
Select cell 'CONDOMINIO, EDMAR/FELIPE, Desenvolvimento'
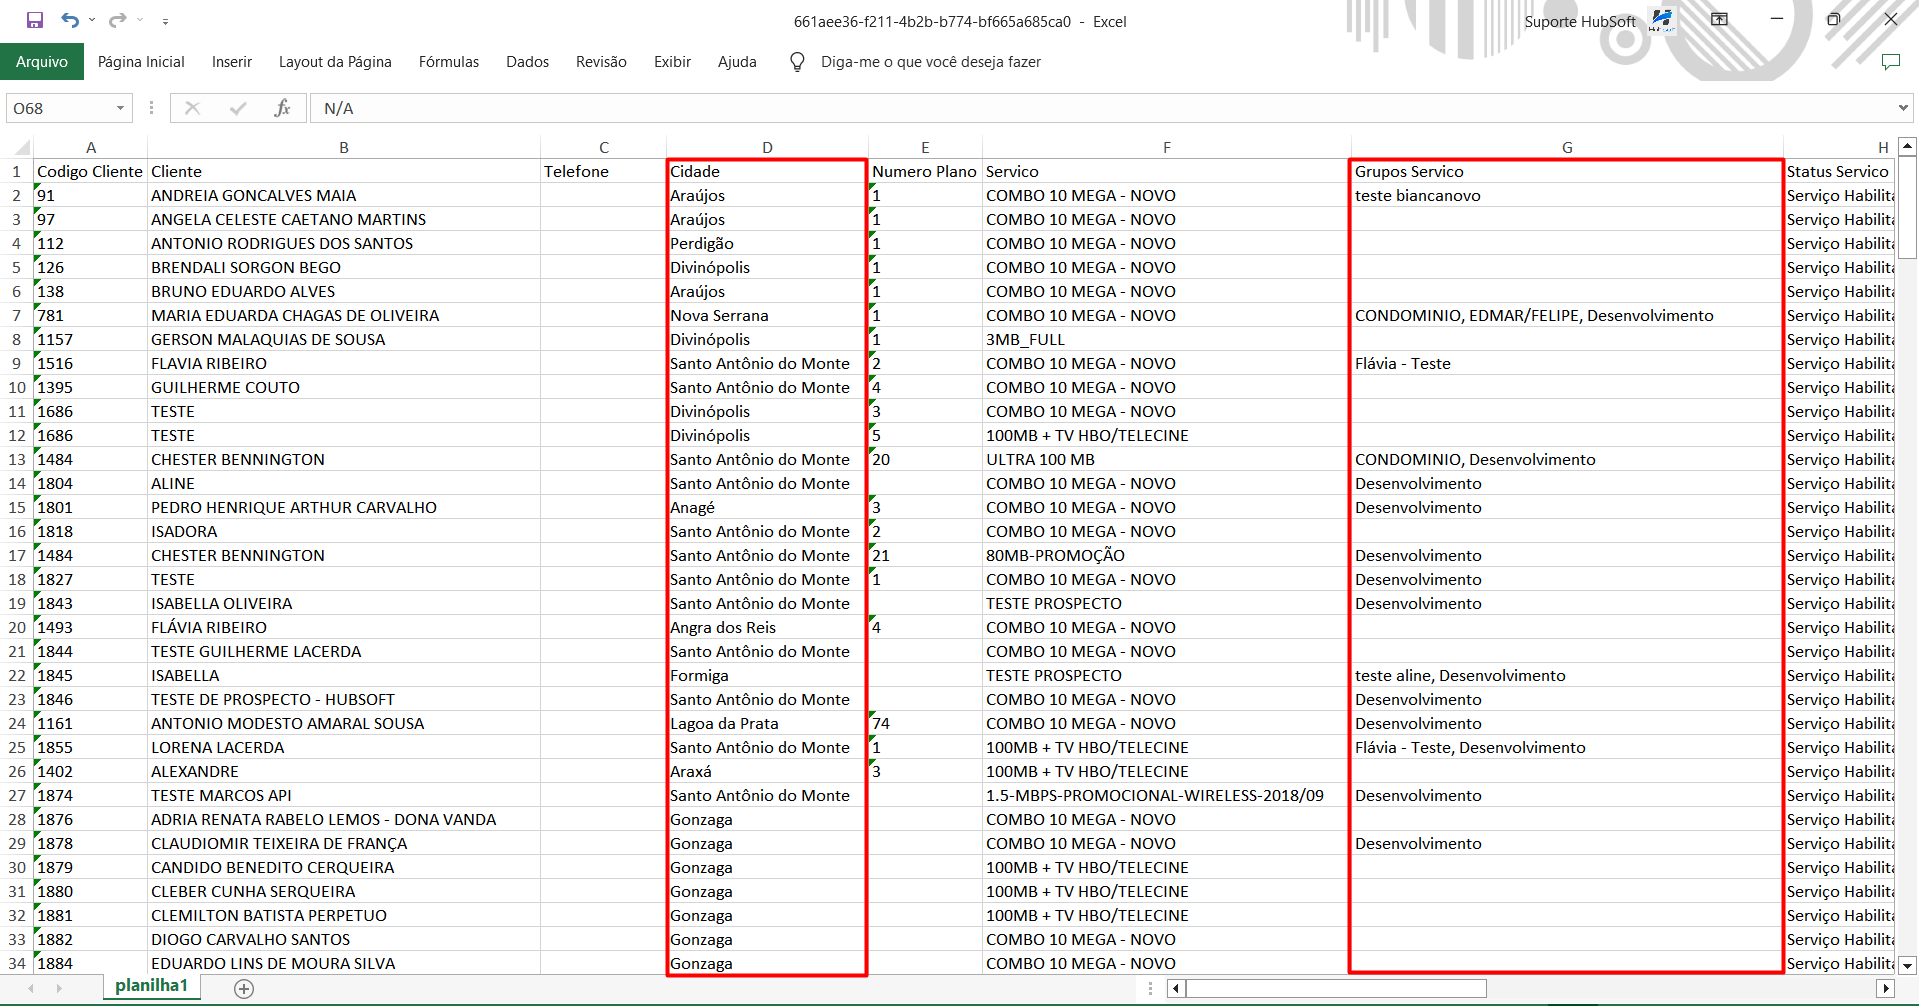coord(1567,315)
